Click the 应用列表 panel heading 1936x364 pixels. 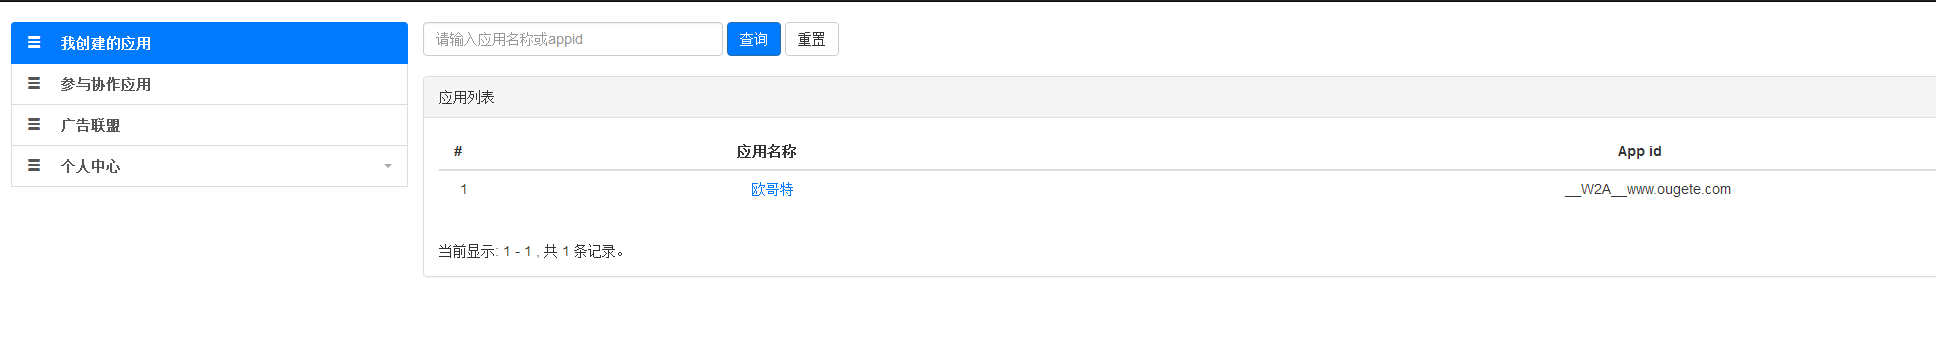click(467, 97)
